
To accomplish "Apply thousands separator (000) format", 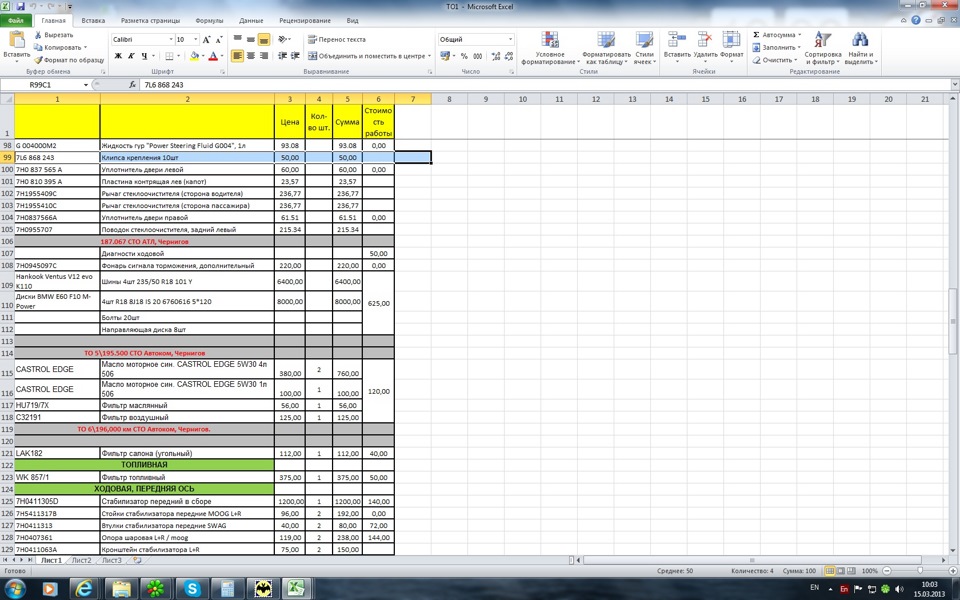I will click(x=478, y=56).
